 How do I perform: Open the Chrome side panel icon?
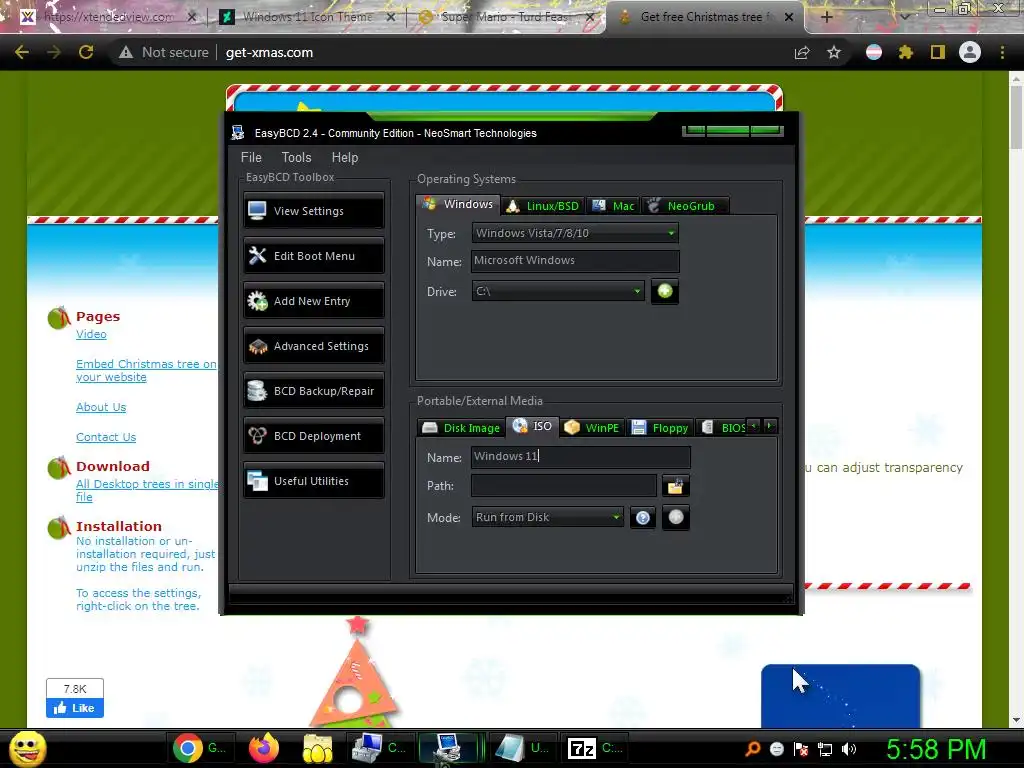tap(938, 52)
